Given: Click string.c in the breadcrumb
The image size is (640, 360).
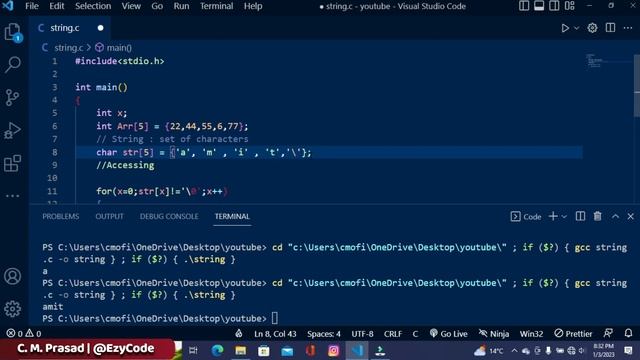Looking at the screenshot, I should click(68, 48).
